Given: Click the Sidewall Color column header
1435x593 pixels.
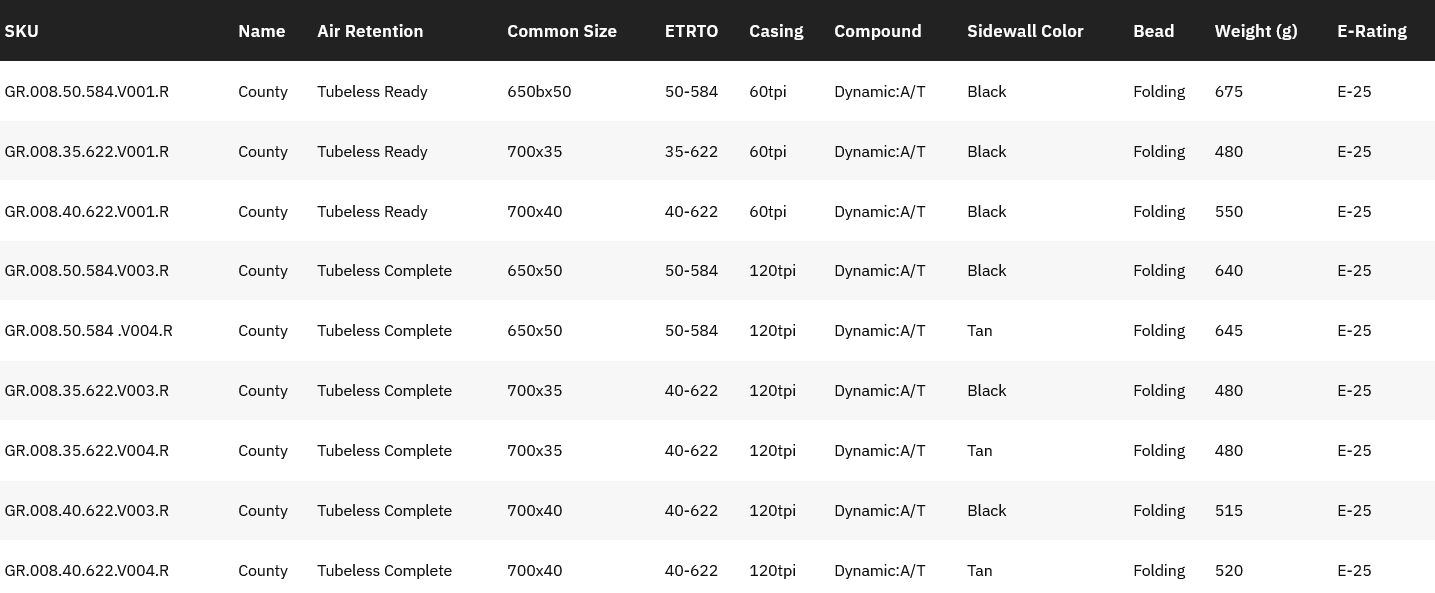Looking at the screenshot, I should 1025,31.
